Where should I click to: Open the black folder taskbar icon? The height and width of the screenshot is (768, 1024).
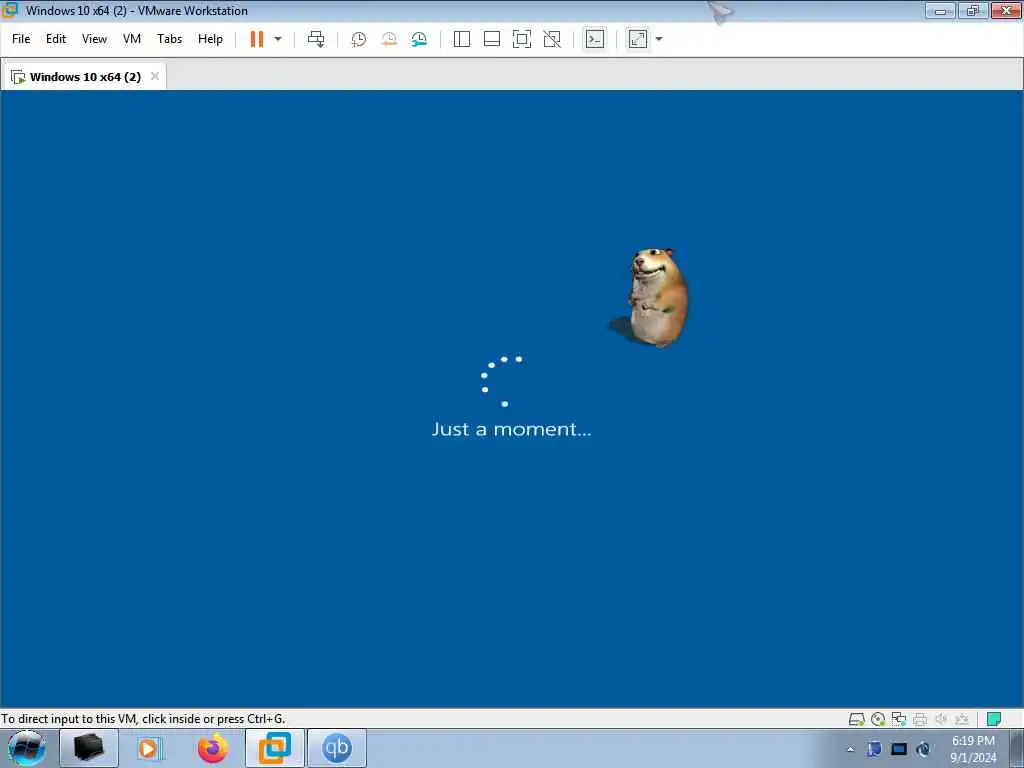89,748
